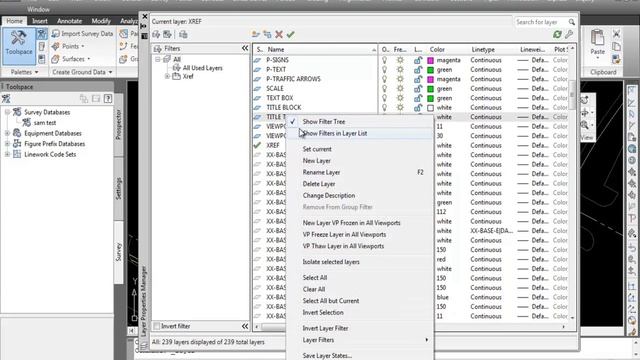This screenshot has width=640, height=360.
Task: Click New Layer VP Frozen toolbar icon
Action: tap(267, 35)
